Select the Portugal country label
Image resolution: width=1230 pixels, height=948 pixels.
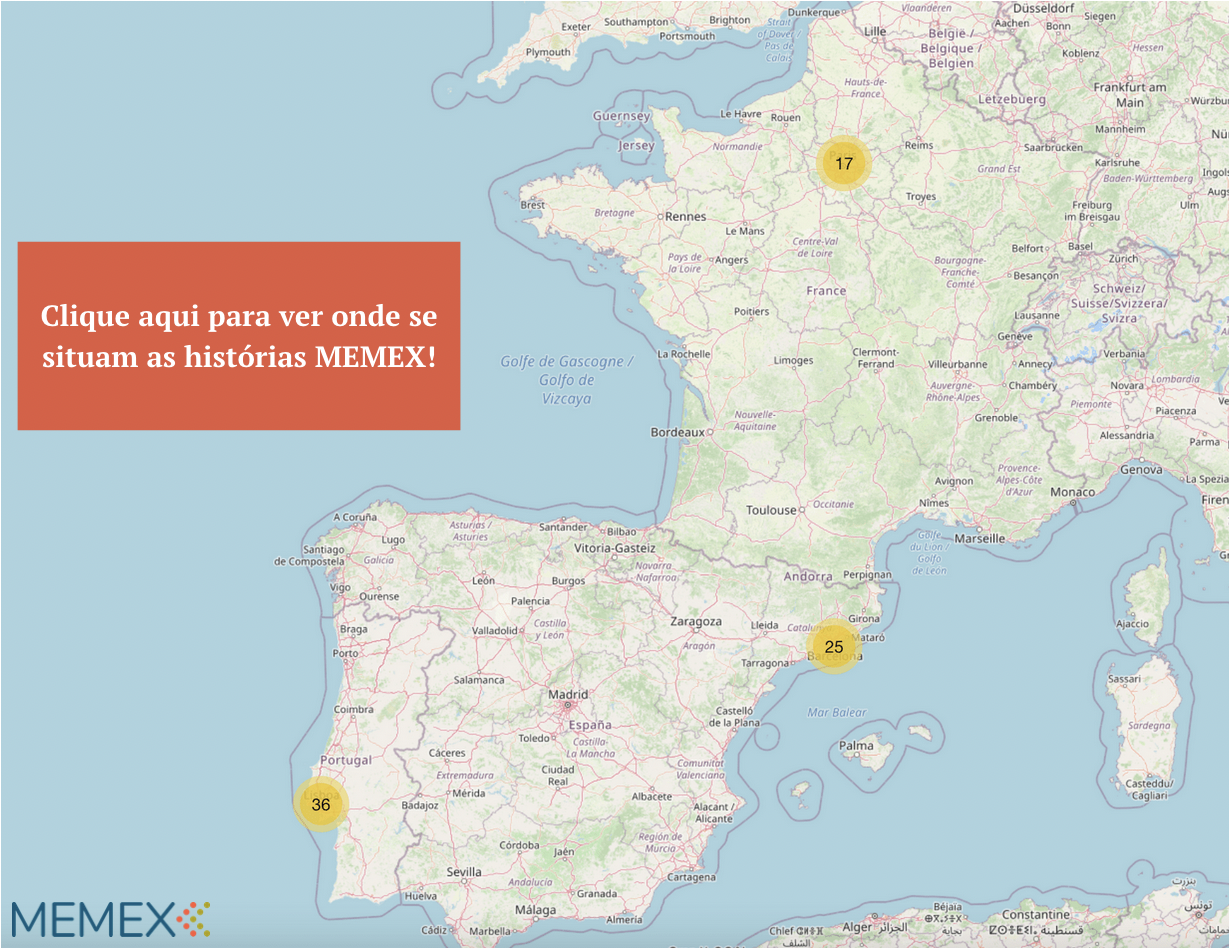[x=345, y=760]
